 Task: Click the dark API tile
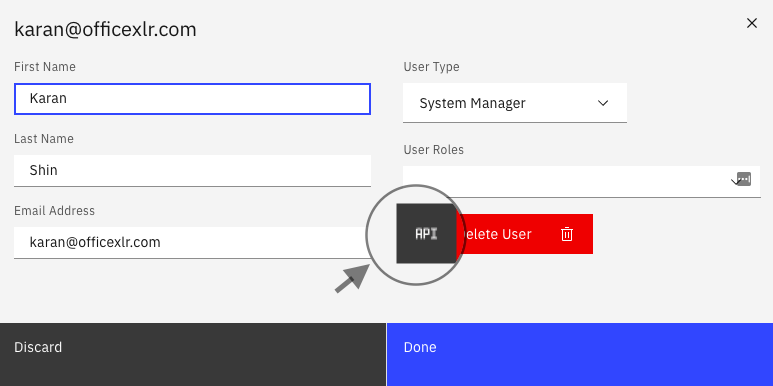coord(426,234)
